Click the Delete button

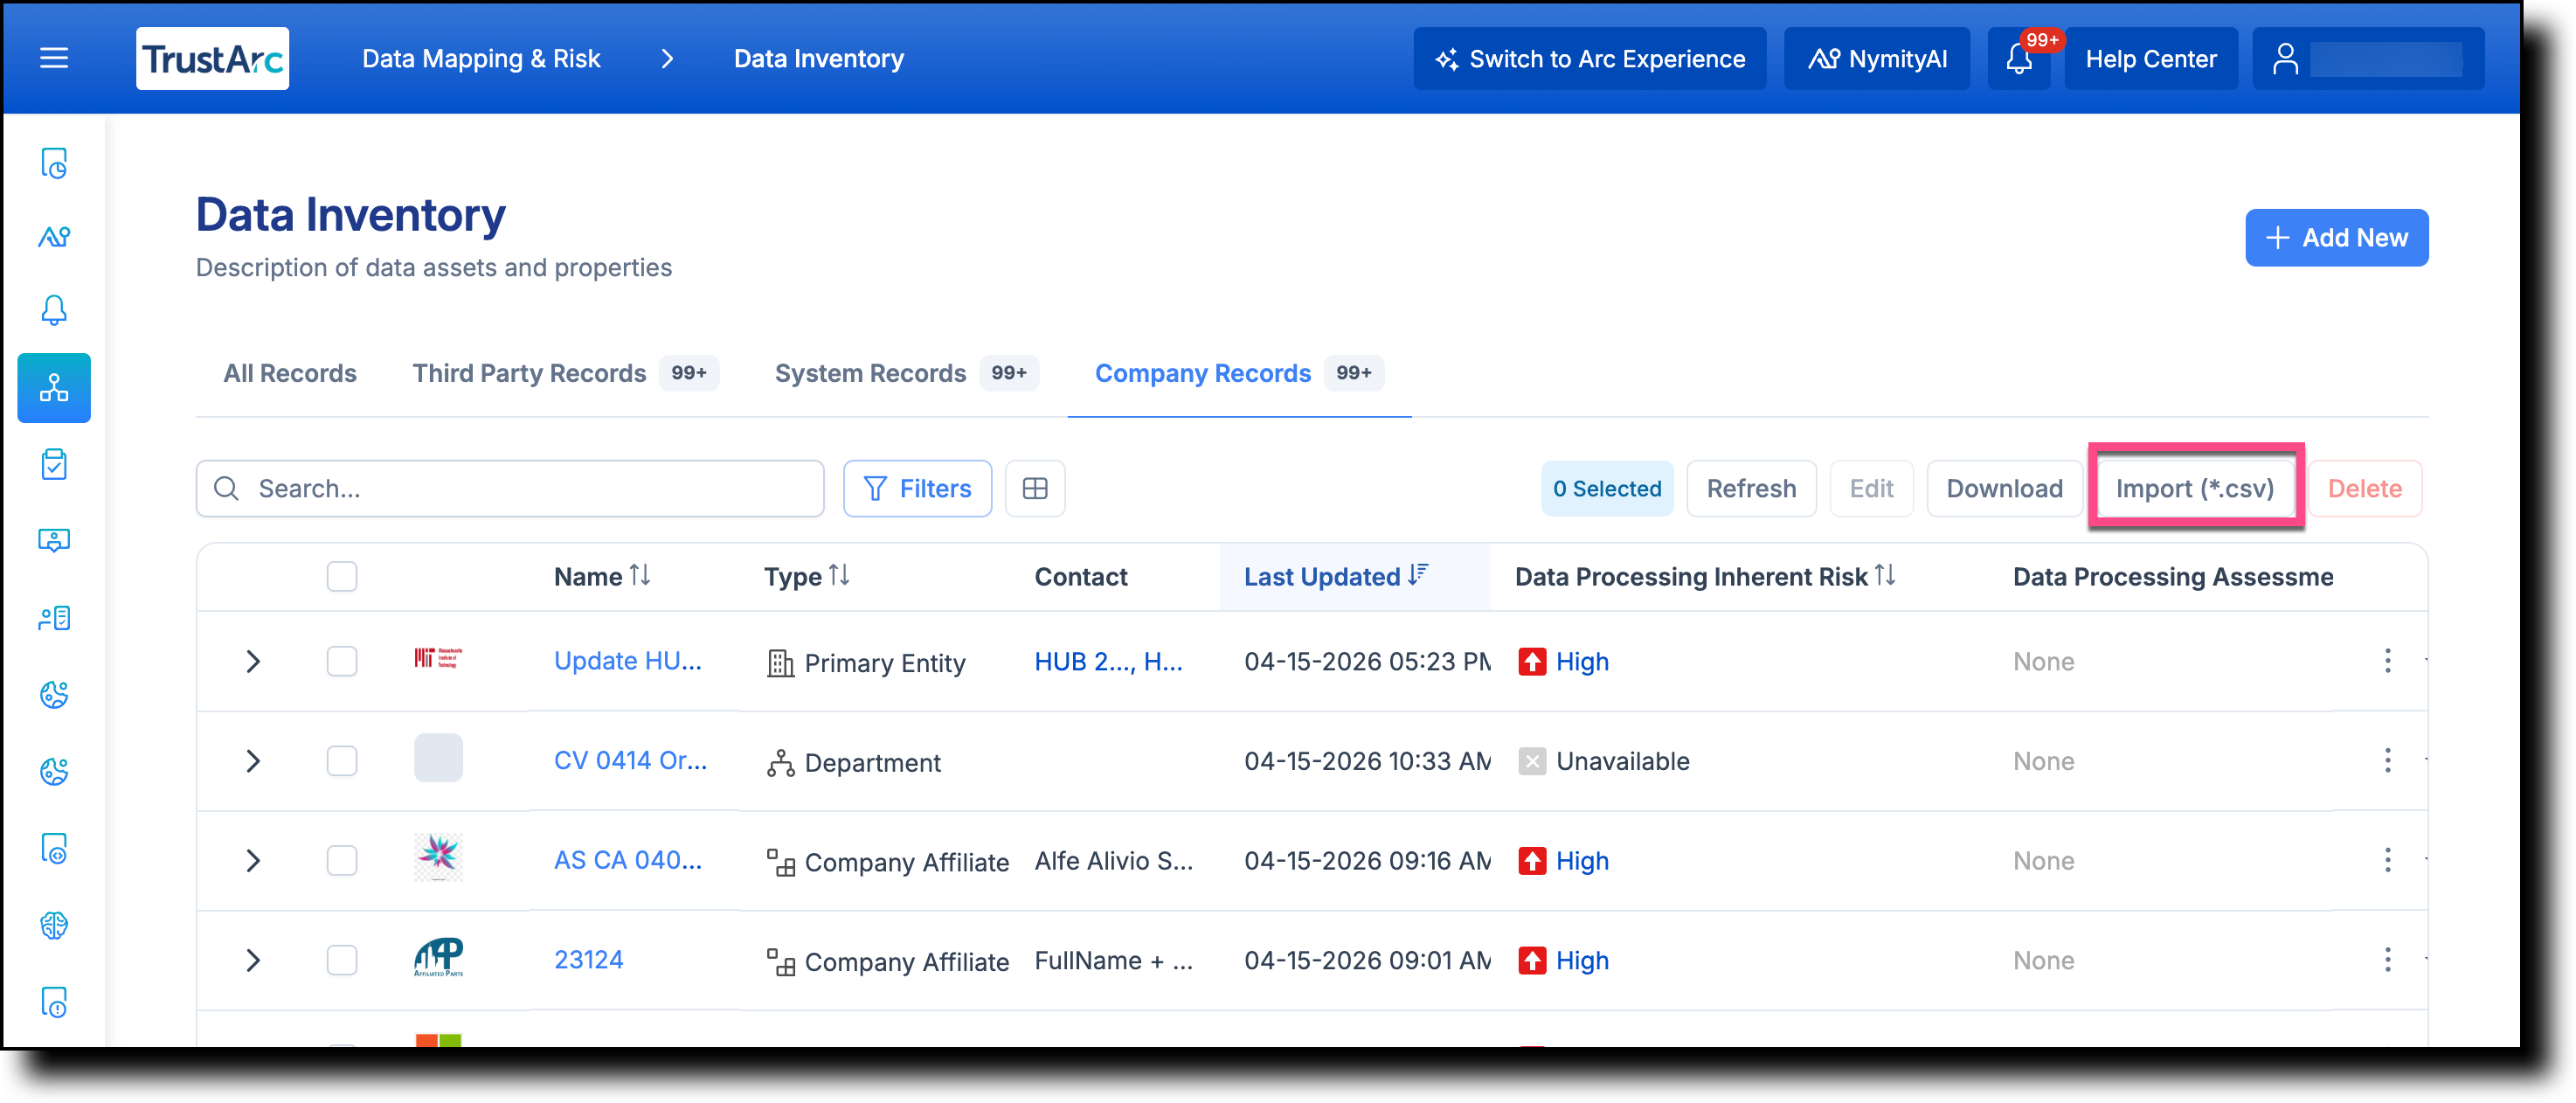coord(2364,488)
